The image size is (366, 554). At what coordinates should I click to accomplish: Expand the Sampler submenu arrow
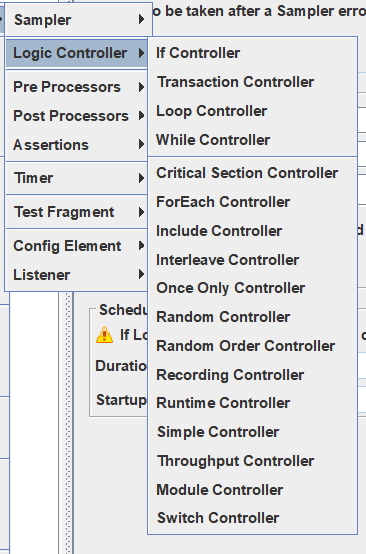pyautogui.click(x=141, y=19)
